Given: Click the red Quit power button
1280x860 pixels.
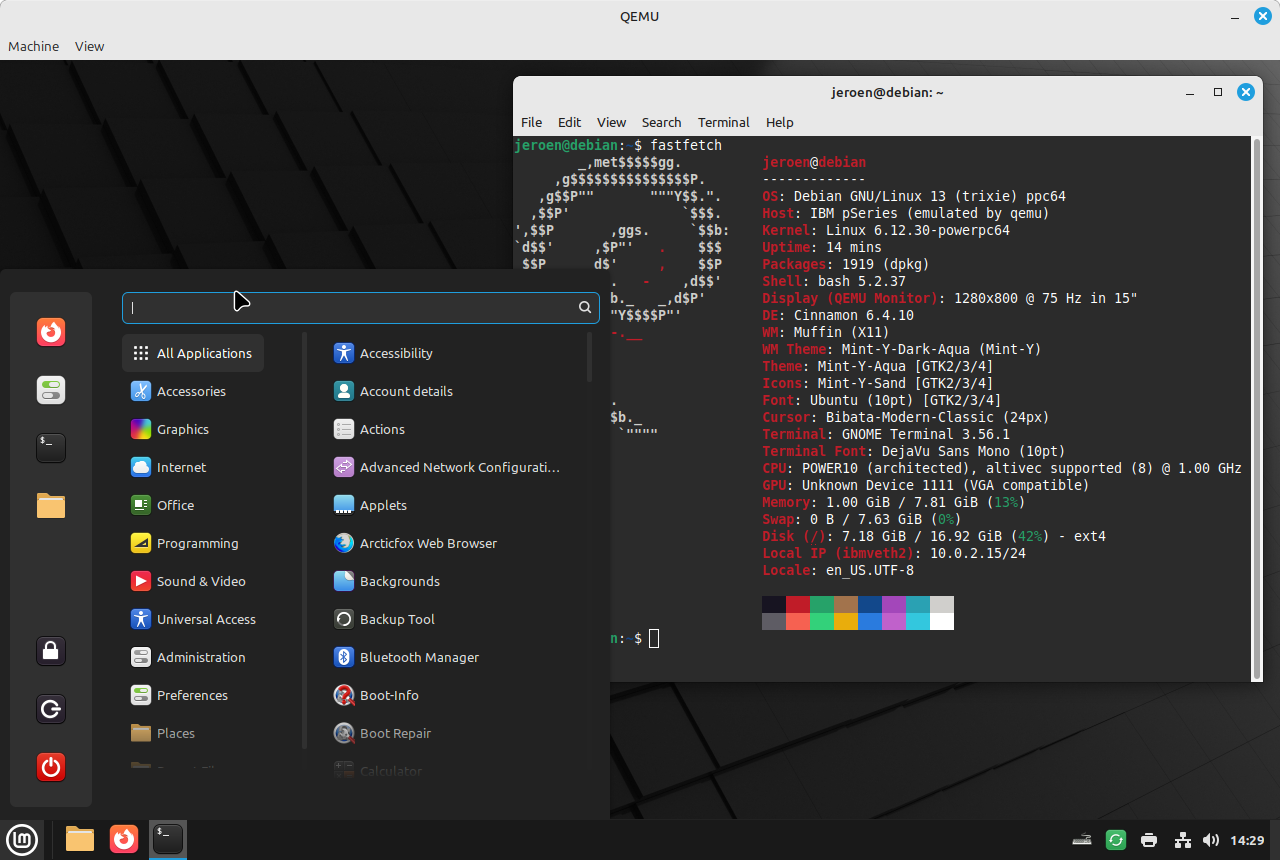Looking at the screenshot, I should coord(51,767).
